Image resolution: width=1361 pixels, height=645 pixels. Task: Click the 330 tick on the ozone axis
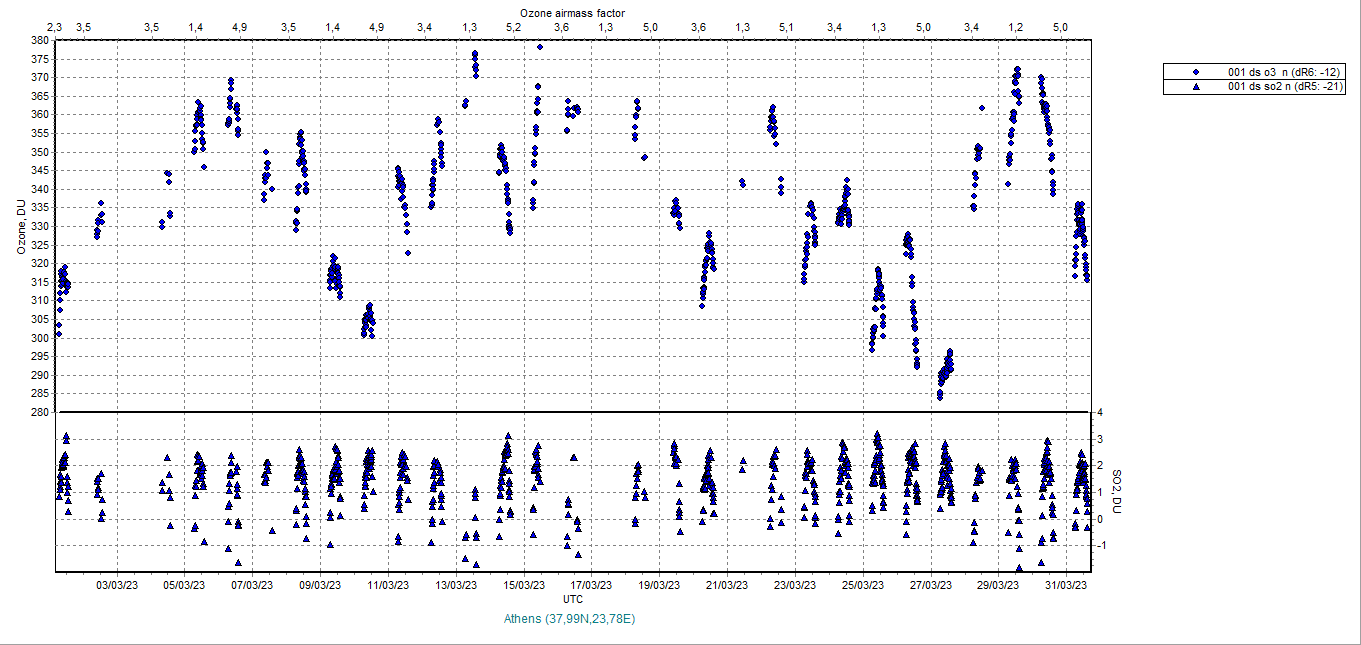pyautogui.click(x=40, y=226)
